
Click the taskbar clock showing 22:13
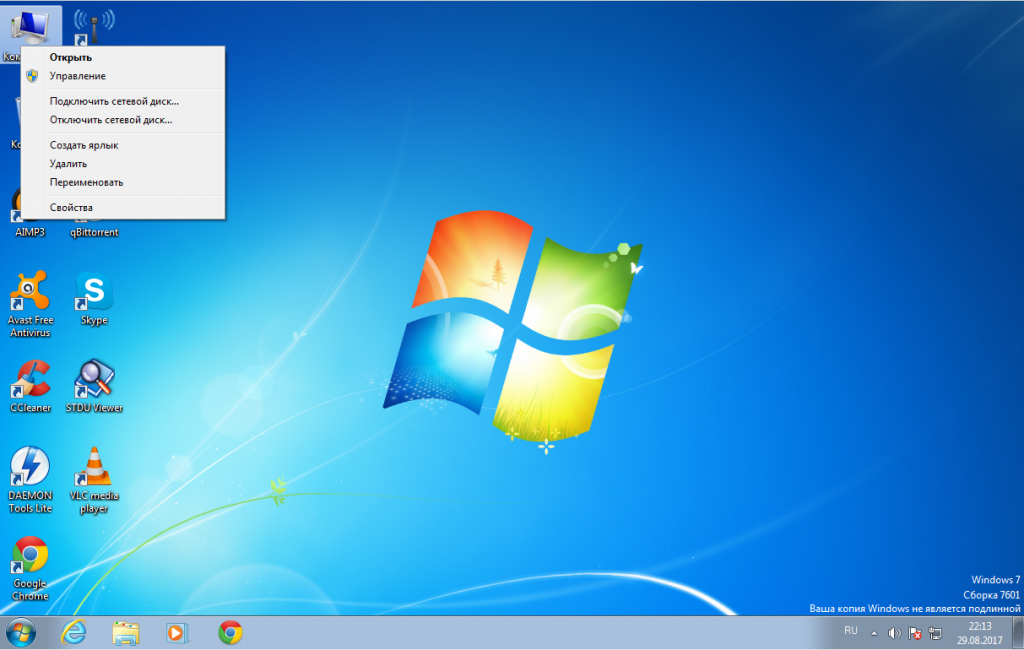[x=980, y=632]
